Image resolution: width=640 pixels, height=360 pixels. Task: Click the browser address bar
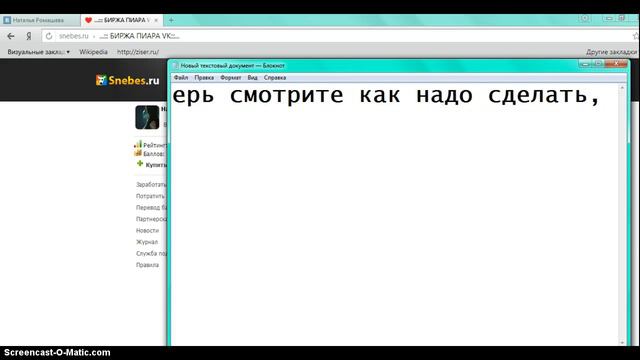click(x=339, y=36)
